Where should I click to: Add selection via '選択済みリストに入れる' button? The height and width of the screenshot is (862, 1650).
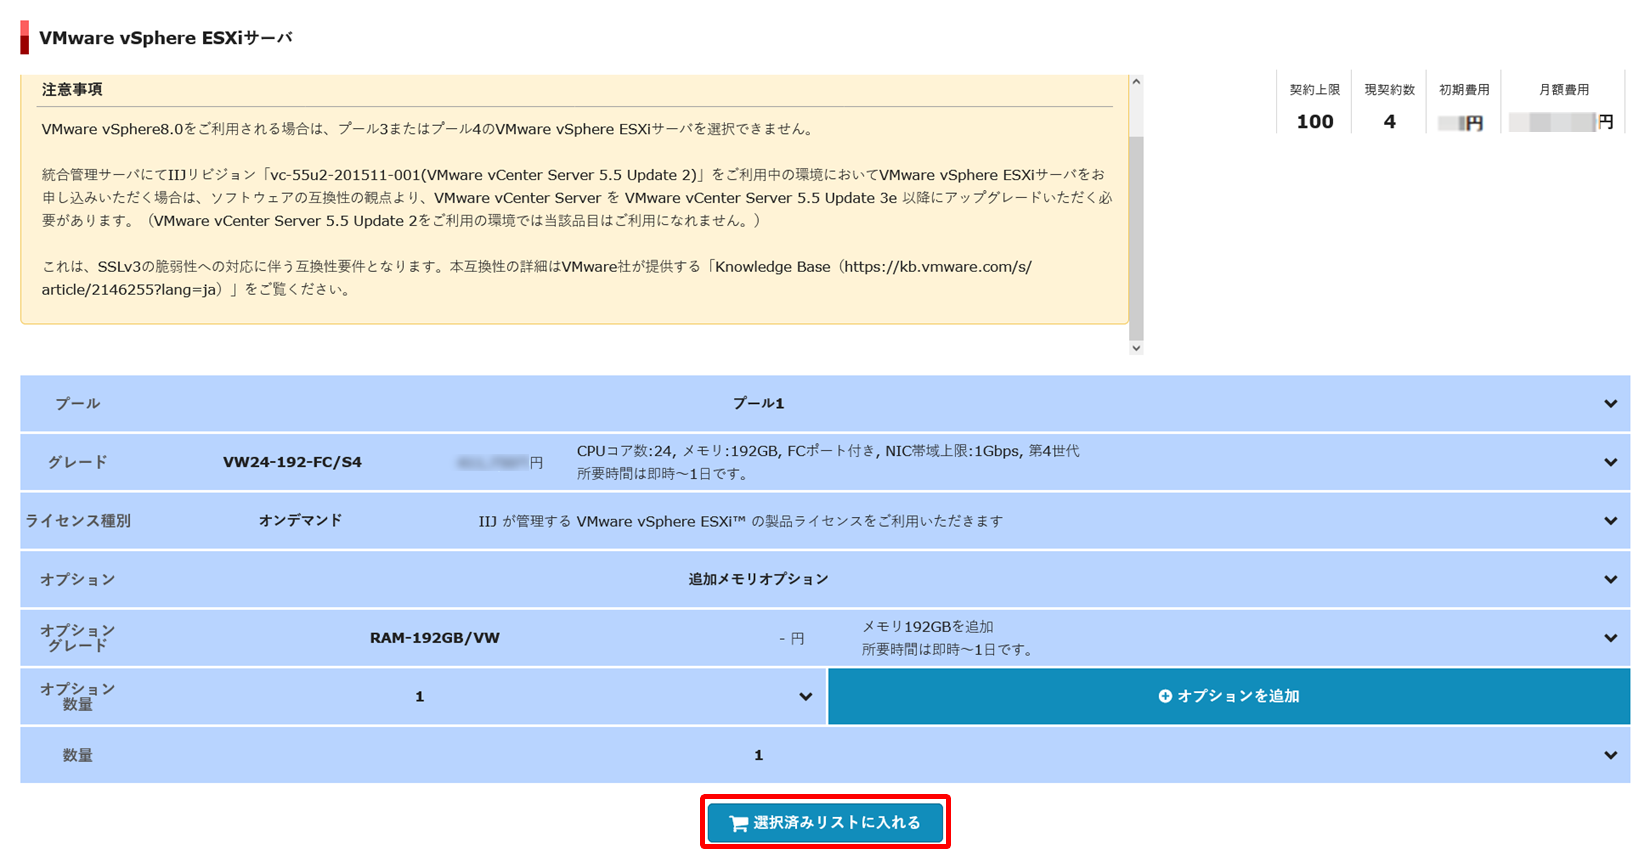pos(825,822)
